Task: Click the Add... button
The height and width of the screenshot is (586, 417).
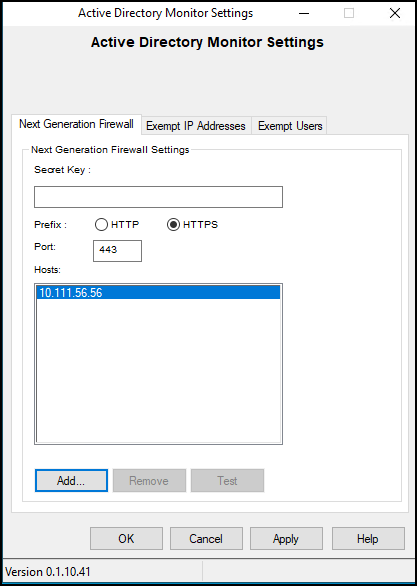Action: click(x=71, y=481)
